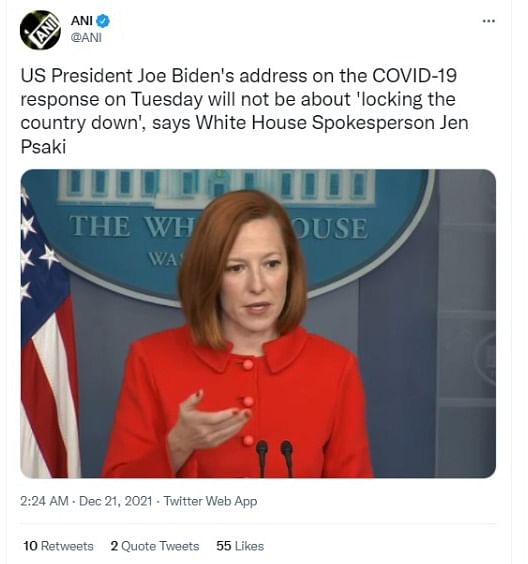Open the press briefing photo

(258, 323)
